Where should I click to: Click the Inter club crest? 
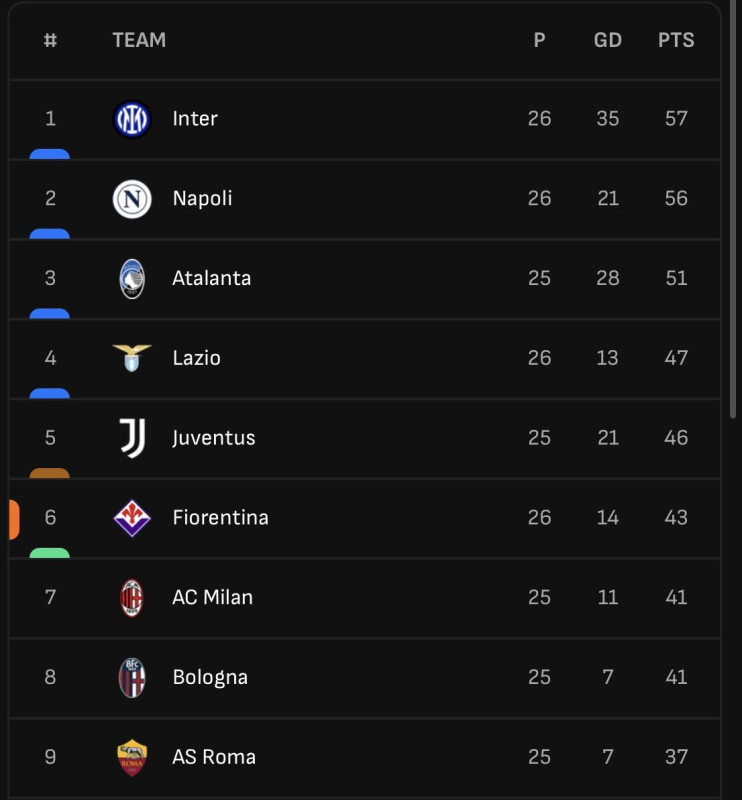click(132, 119)
